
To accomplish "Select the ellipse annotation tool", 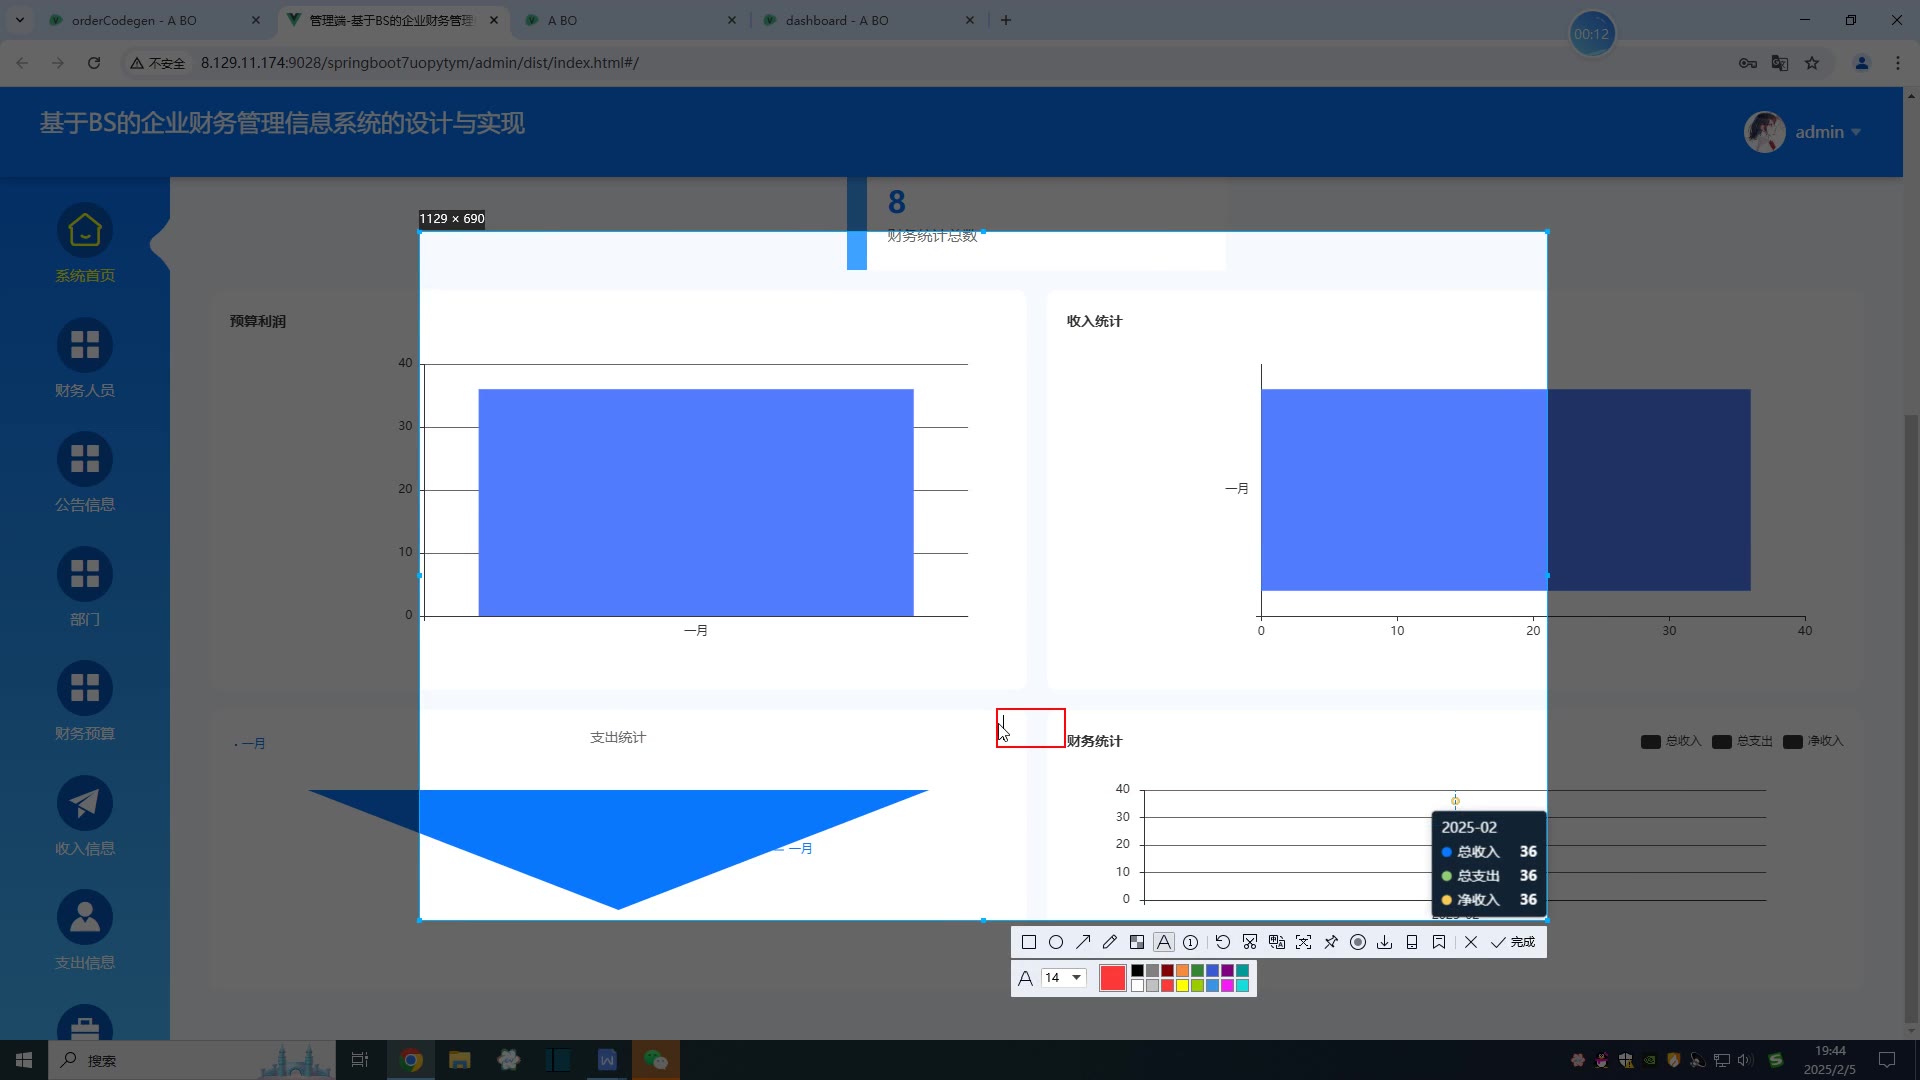I will point(1055,942).
